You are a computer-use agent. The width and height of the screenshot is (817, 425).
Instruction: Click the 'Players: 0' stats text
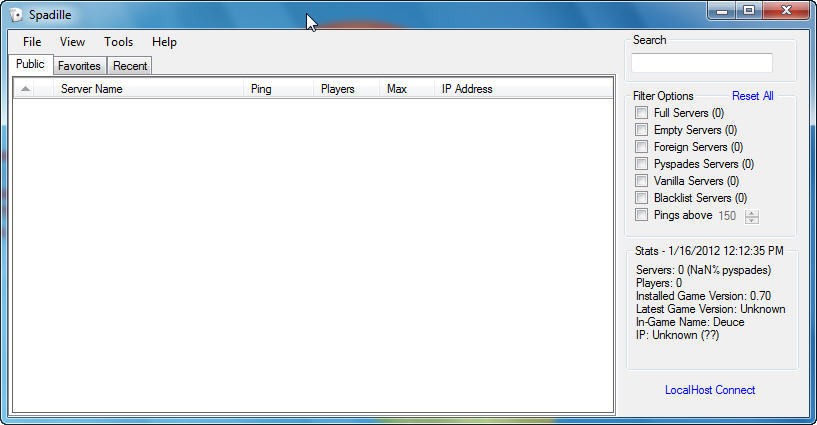tap(659, 283)
